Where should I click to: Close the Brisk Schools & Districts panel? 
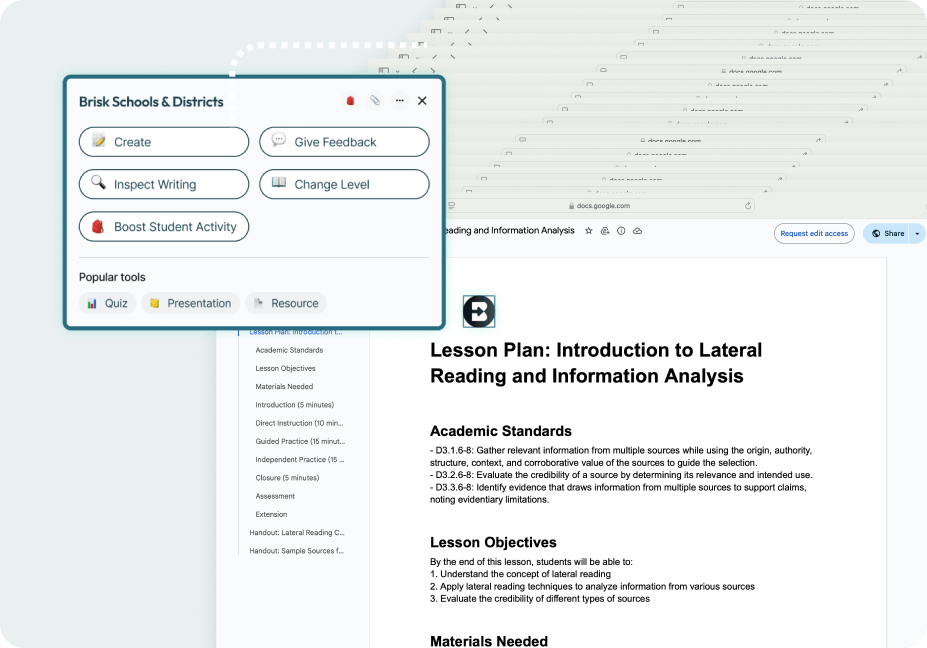tap(422, 101)
